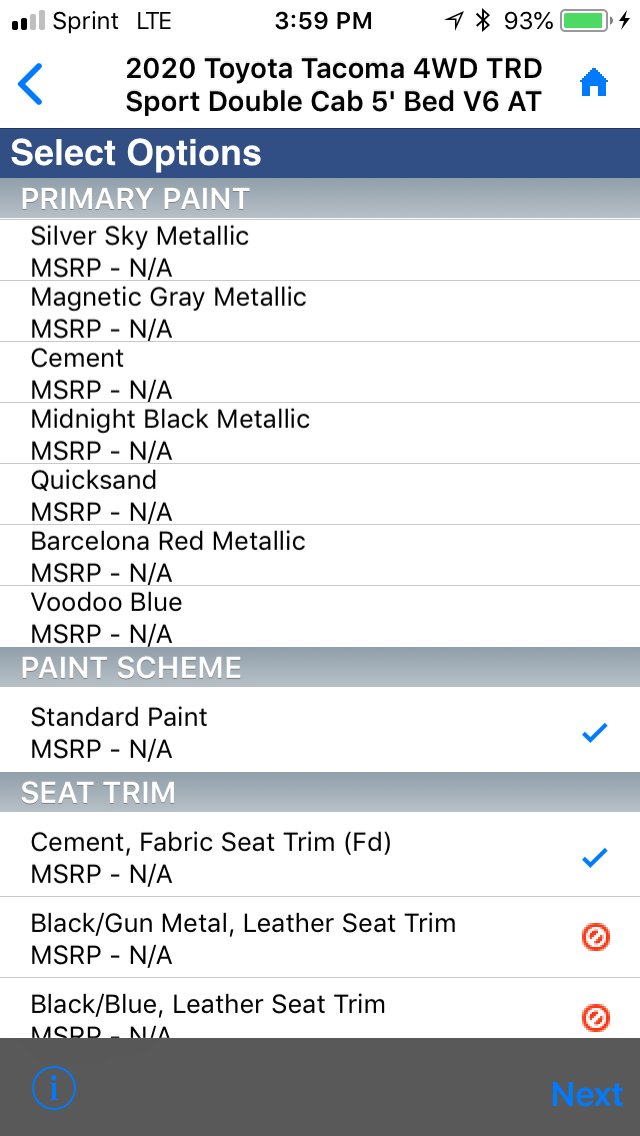Tap the SEAT TRIM section header

click(x=320, y=792)
